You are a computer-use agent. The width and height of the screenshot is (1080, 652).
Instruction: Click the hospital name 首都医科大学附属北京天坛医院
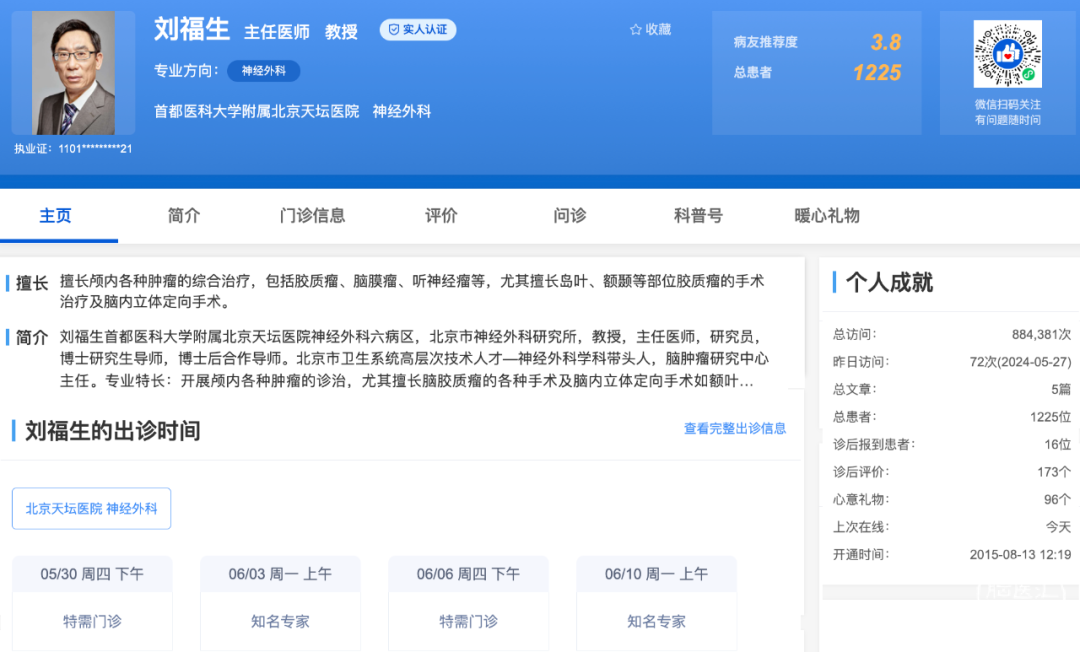click(x=256, y=111)
